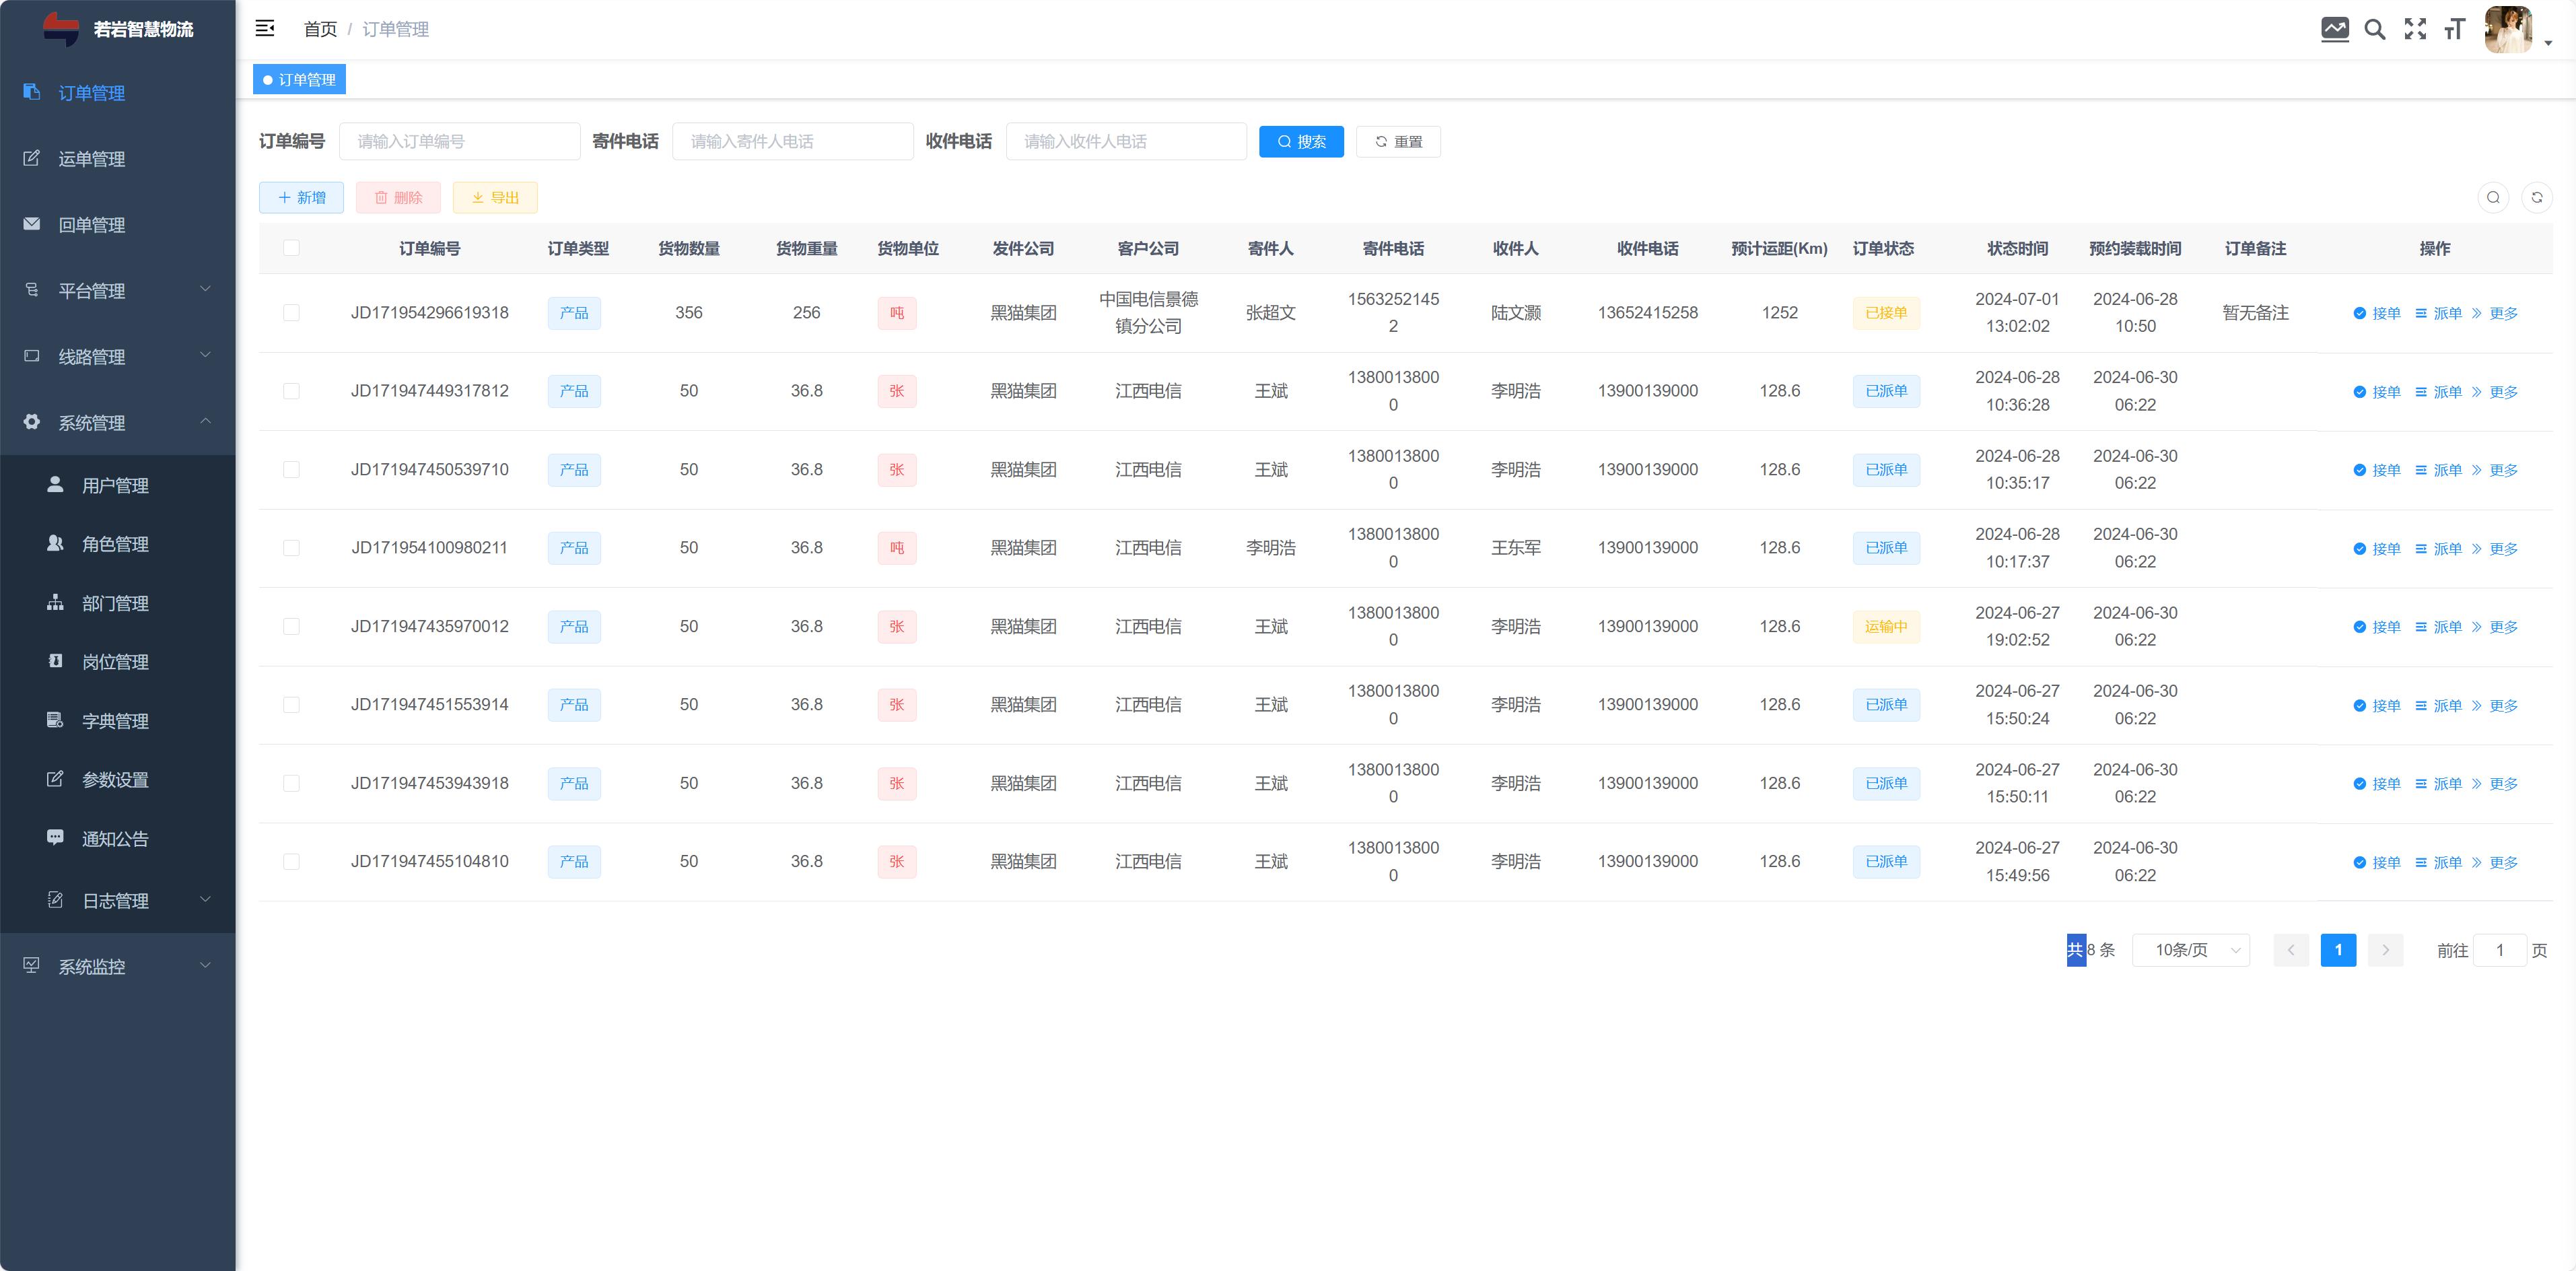Select the 订单管理 page tab
This screenshot has width=2576, height=1271.
(300, 80)
